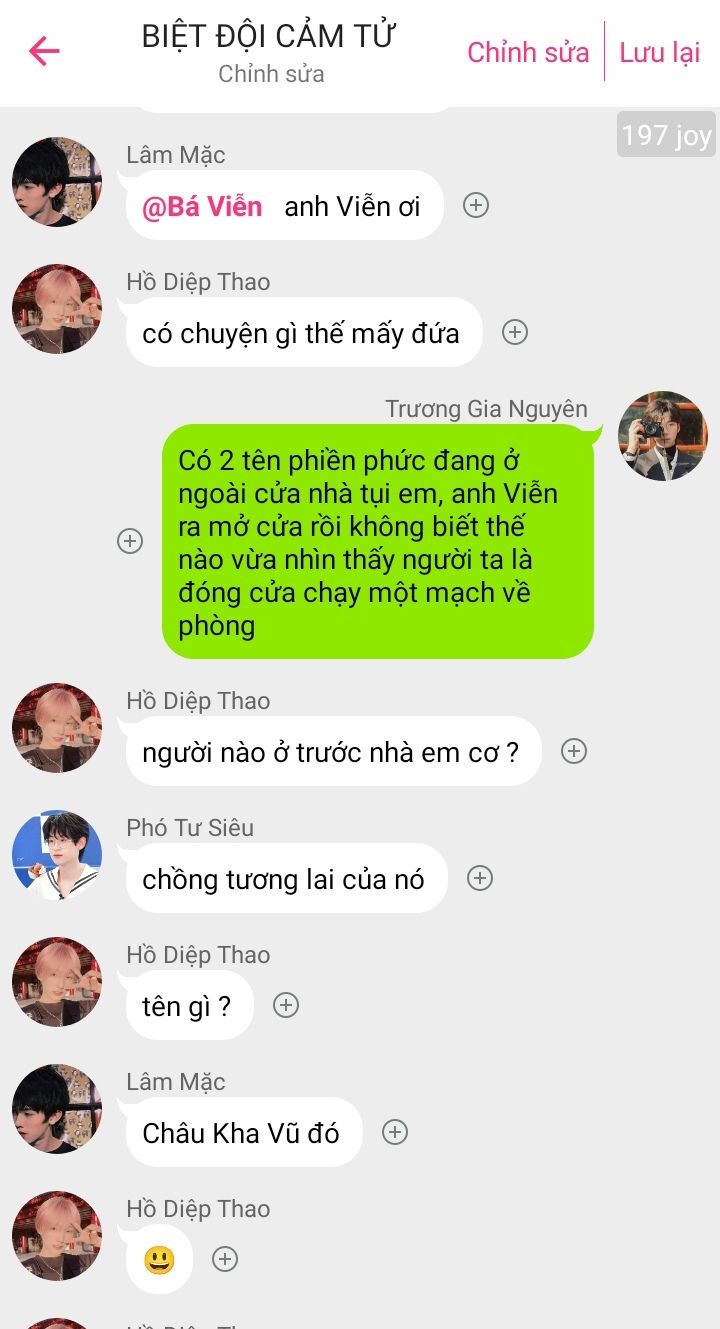Open Phó Tư Siêu's profile picture
720x1329 pixels.
click(57, 855)
